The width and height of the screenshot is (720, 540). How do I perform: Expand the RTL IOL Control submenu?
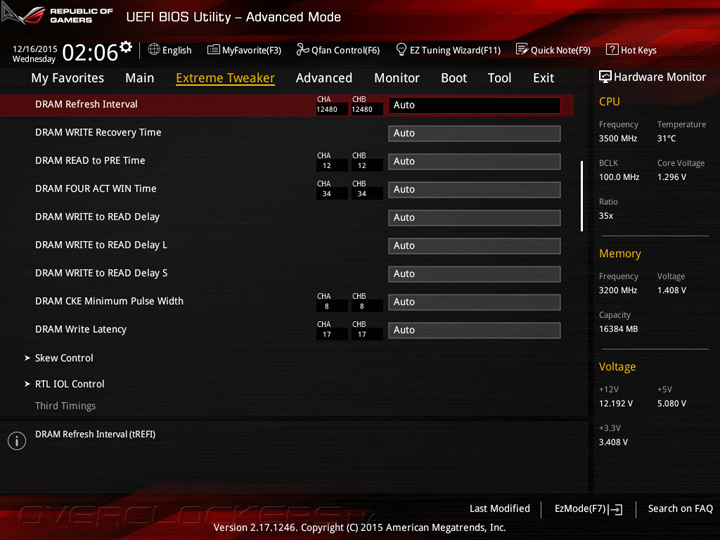[70, 384]
